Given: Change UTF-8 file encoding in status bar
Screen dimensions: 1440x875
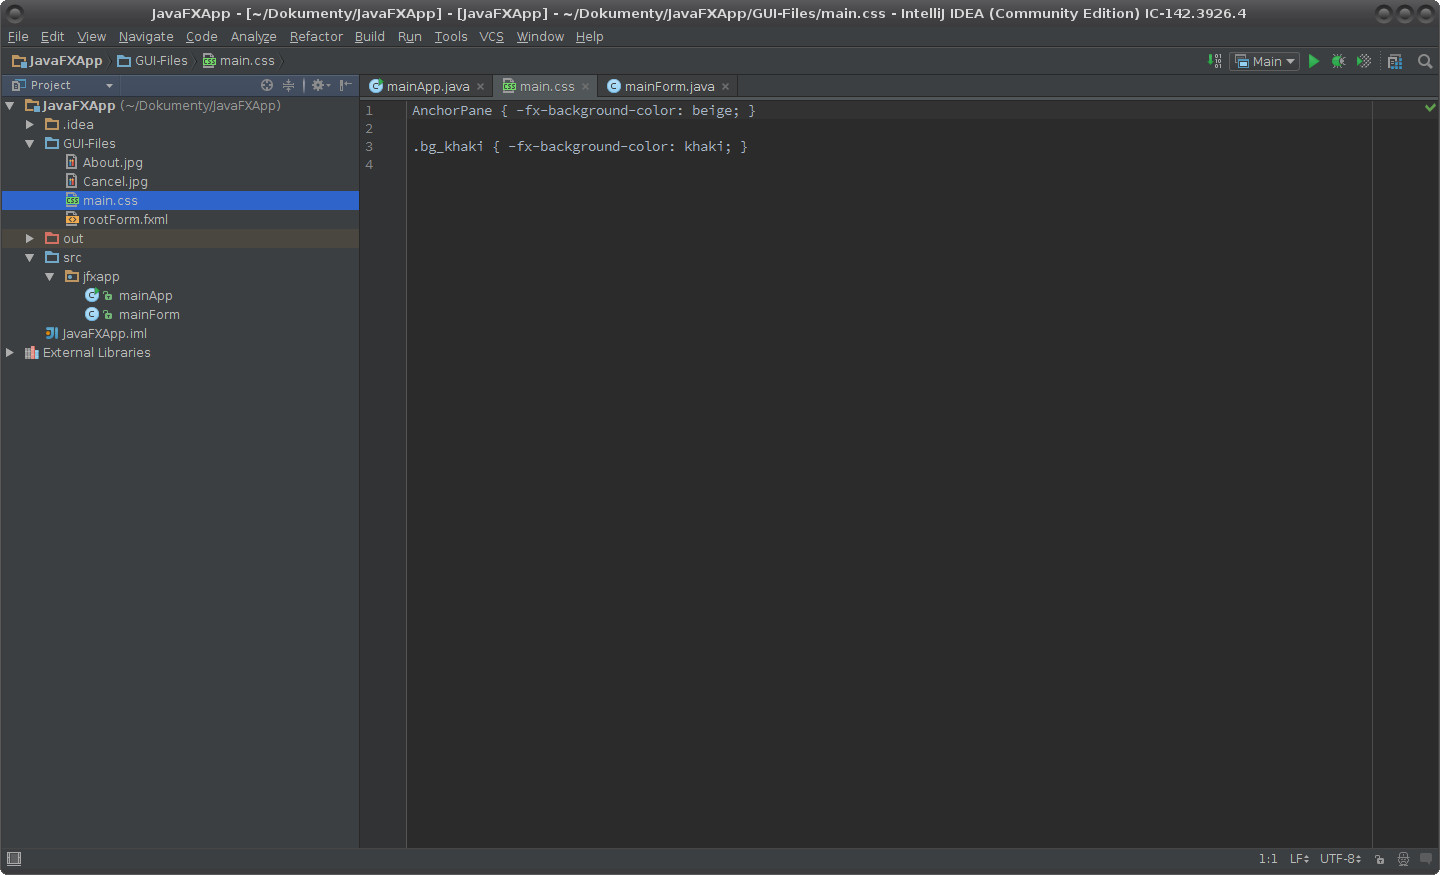Looking at the screenshot, I should coord(1340,859).
